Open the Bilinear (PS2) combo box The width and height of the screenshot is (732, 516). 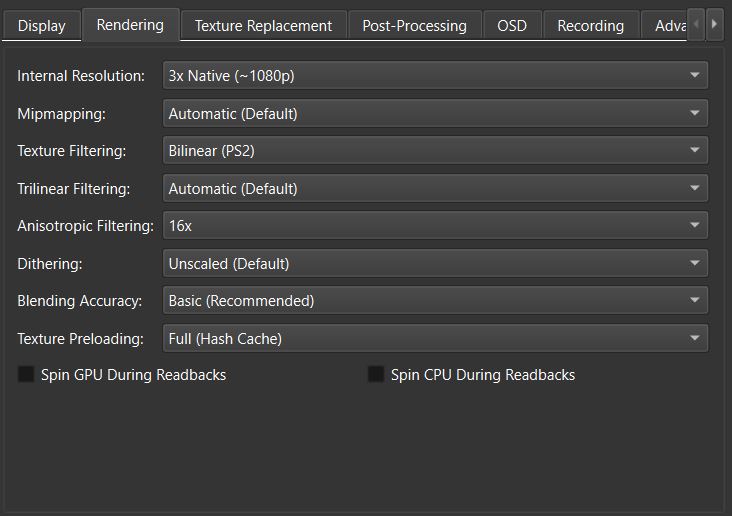(x=435, y=150)
